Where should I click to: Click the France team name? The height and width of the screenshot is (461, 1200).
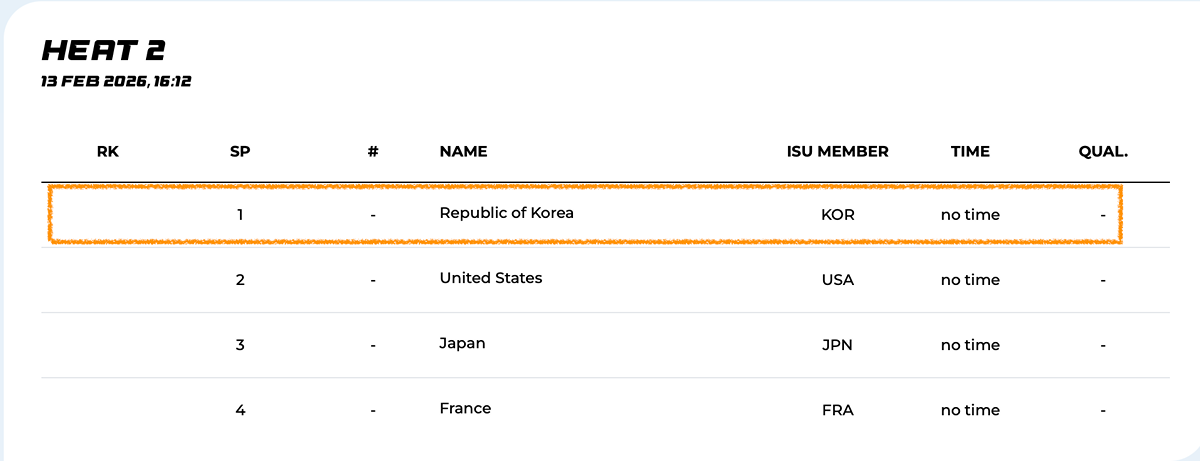[465, 408]
